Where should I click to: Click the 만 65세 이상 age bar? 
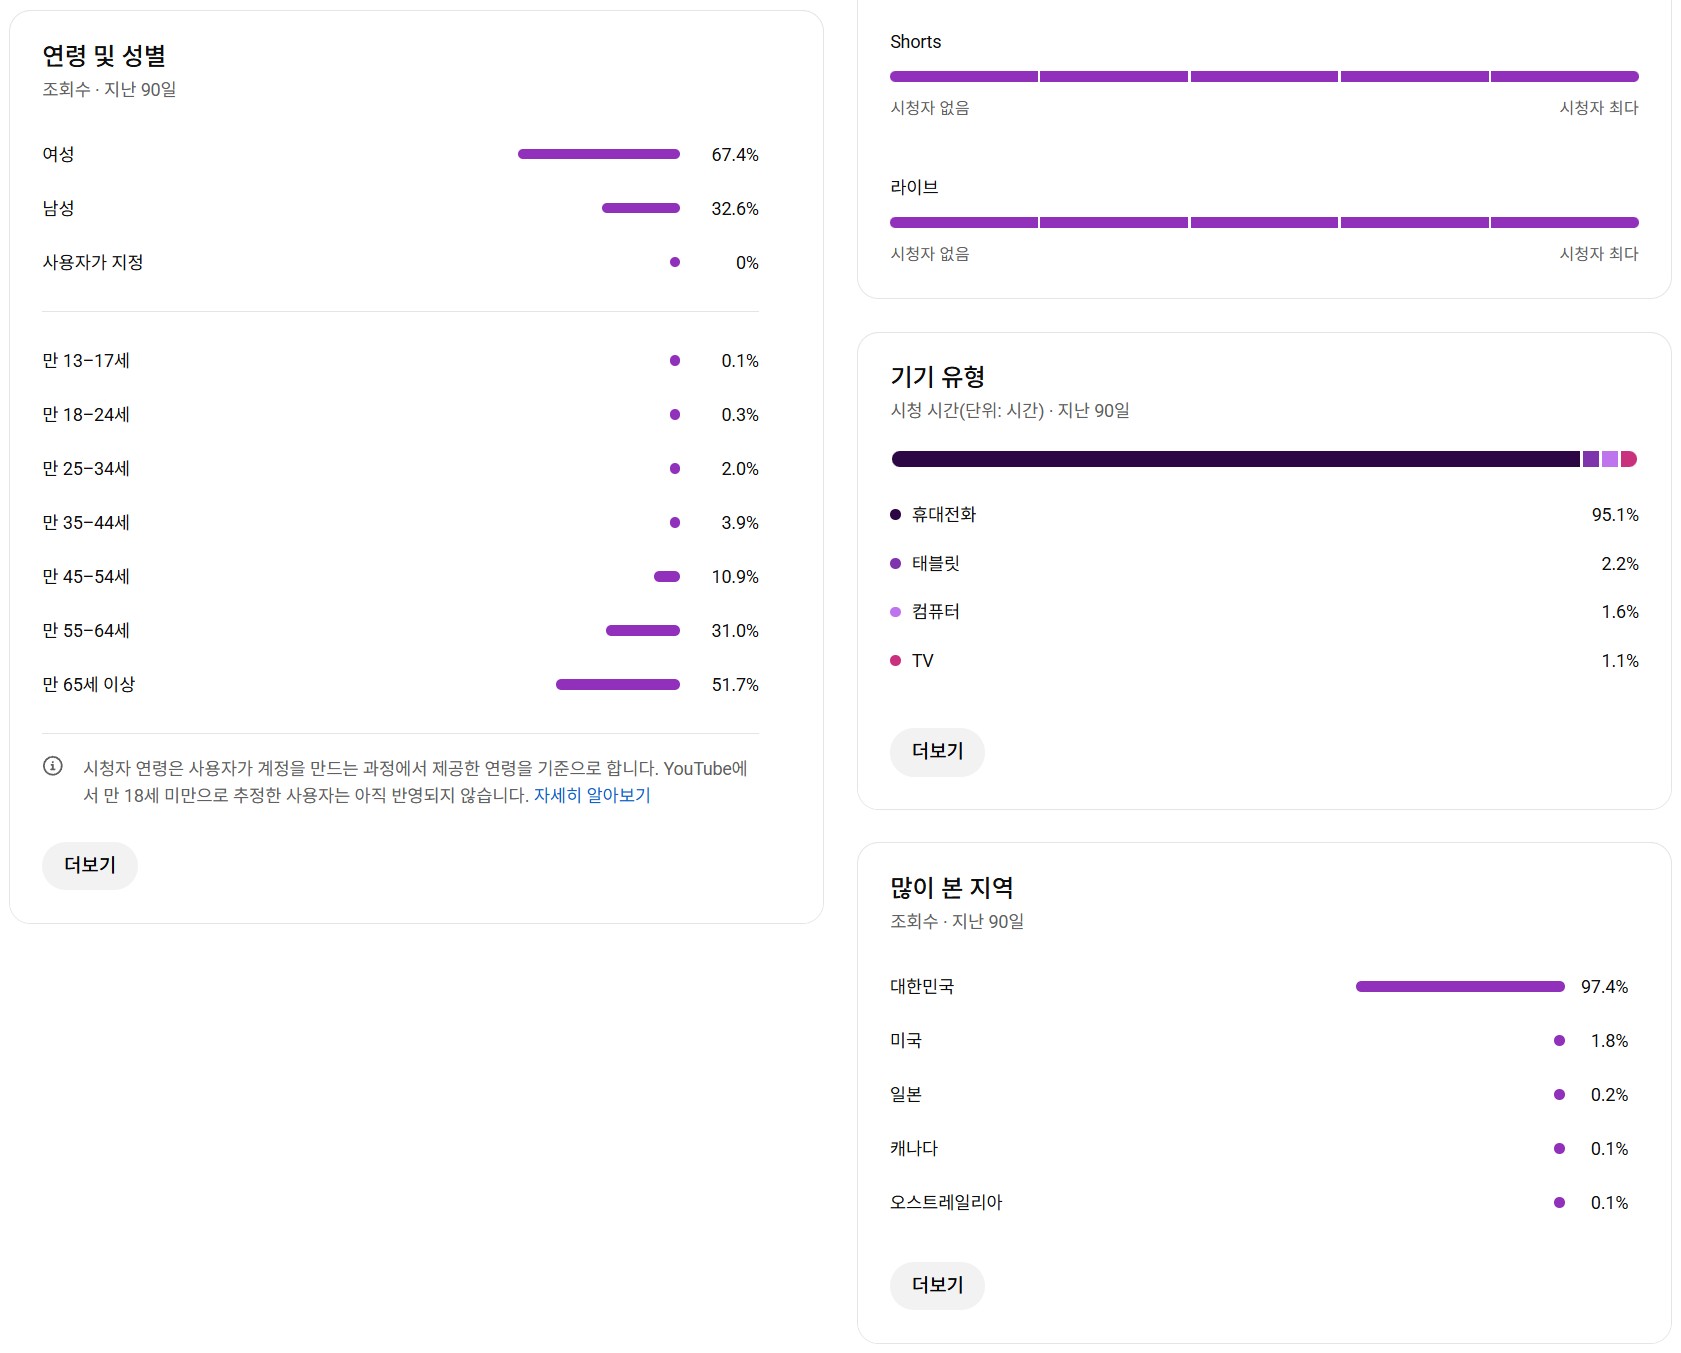(x=617, y=685)
